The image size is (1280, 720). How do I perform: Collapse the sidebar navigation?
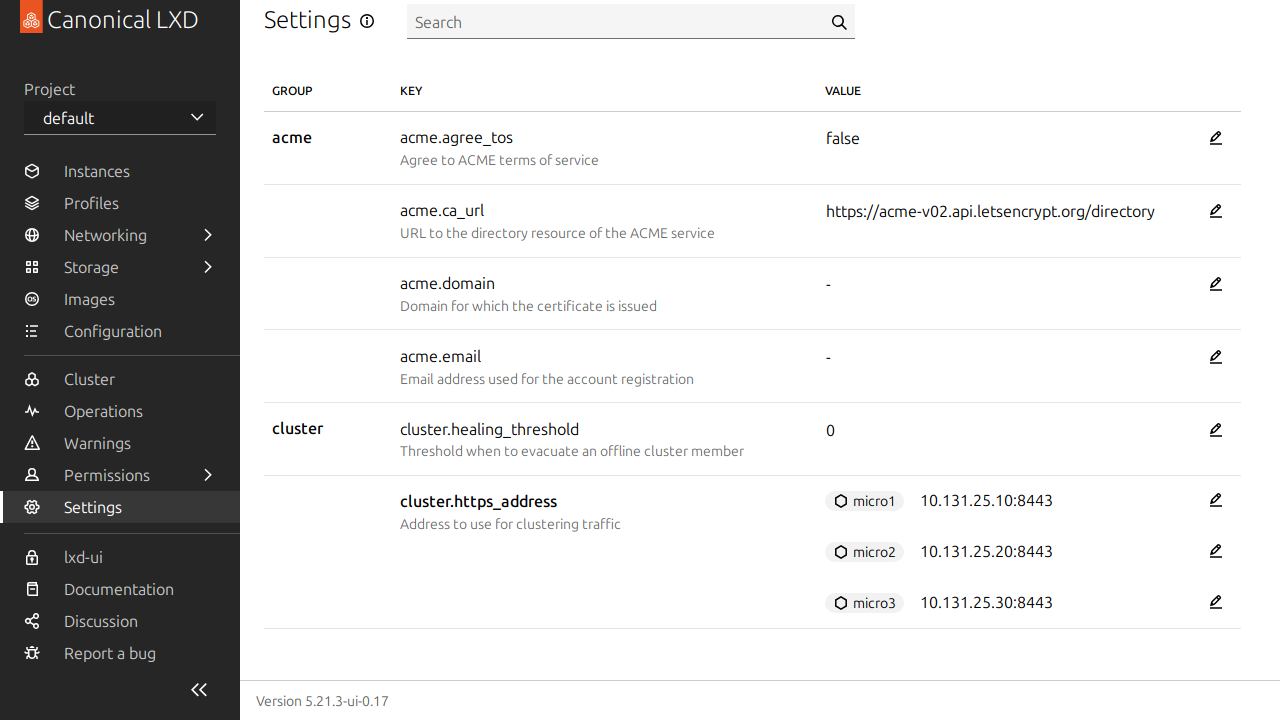(199, 689)
